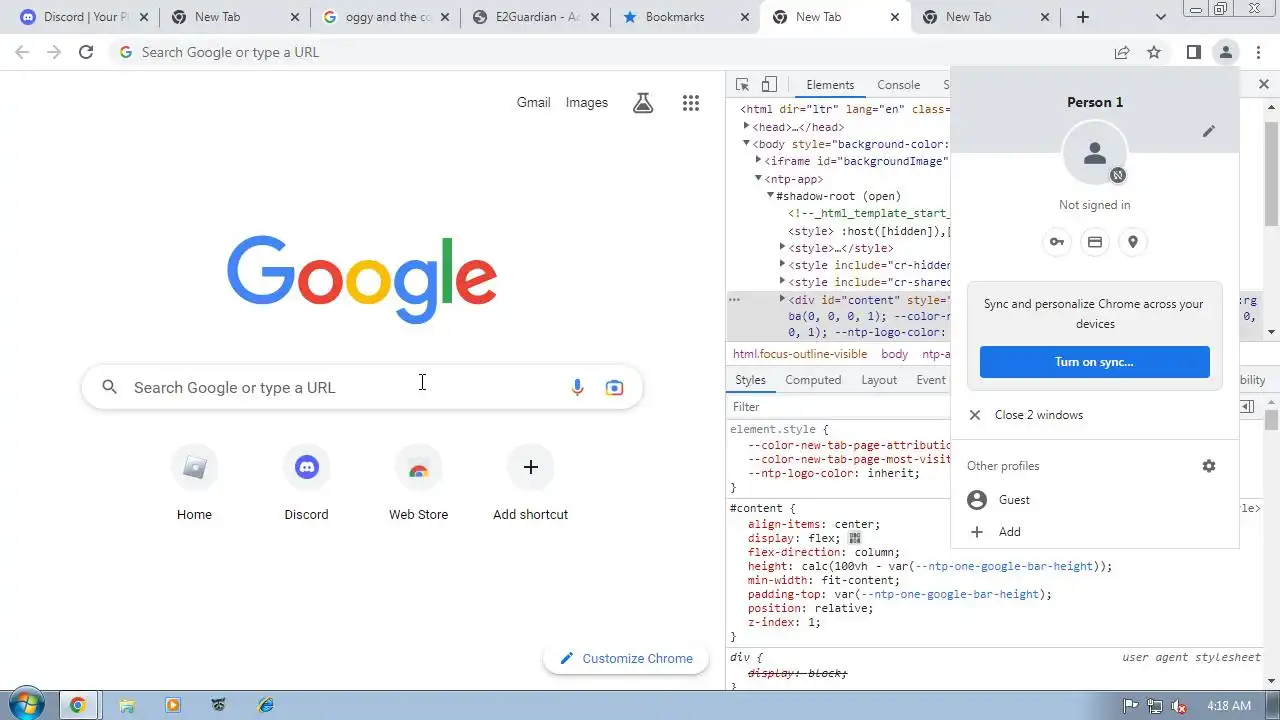Open addresses via the location pin icon
Viewport: 1280px width, 720px height.
pyautogui.click(x=1133, y=242)
